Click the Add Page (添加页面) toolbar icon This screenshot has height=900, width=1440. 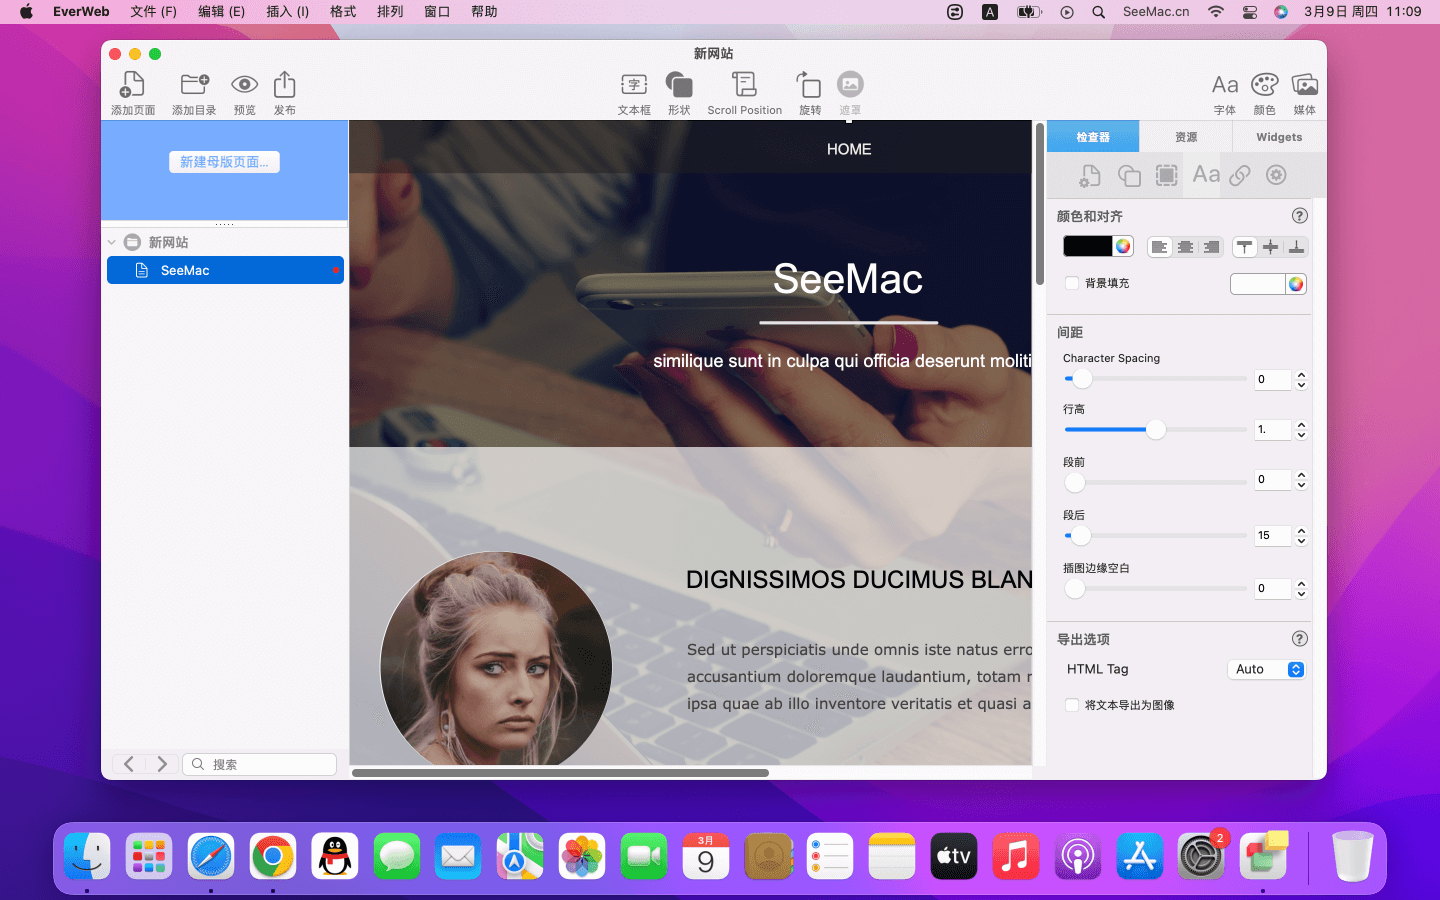coord(133,86)
